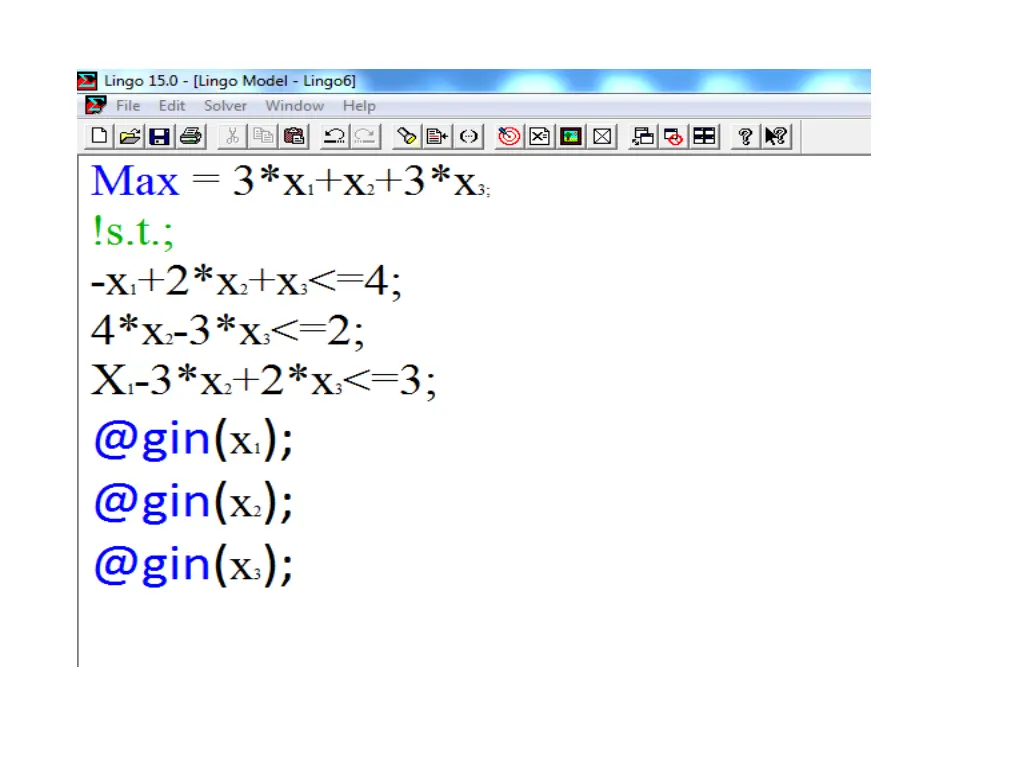Image resolution: width=1024 pixels, height=768 pixels.
Task: Open the Solution report icon
Action: pos(539,136)
